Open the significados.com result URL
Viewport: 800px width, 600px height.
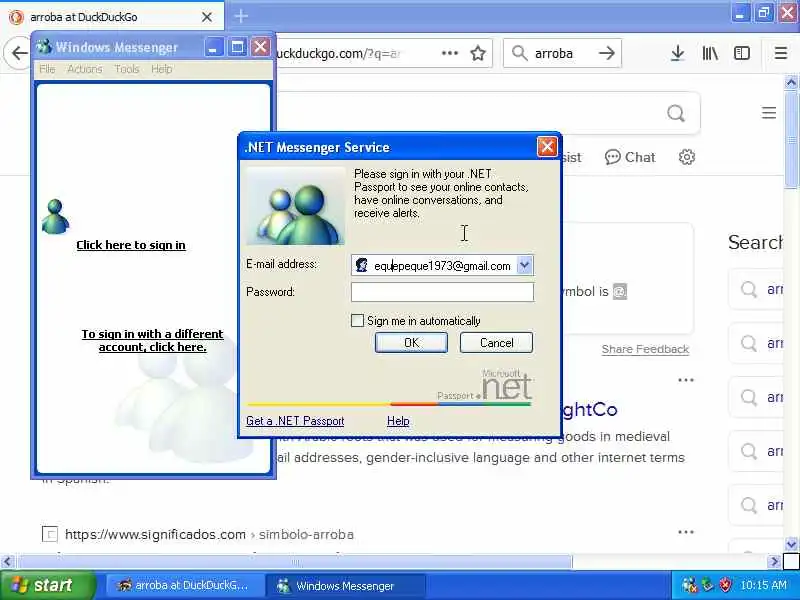point(209,534)
